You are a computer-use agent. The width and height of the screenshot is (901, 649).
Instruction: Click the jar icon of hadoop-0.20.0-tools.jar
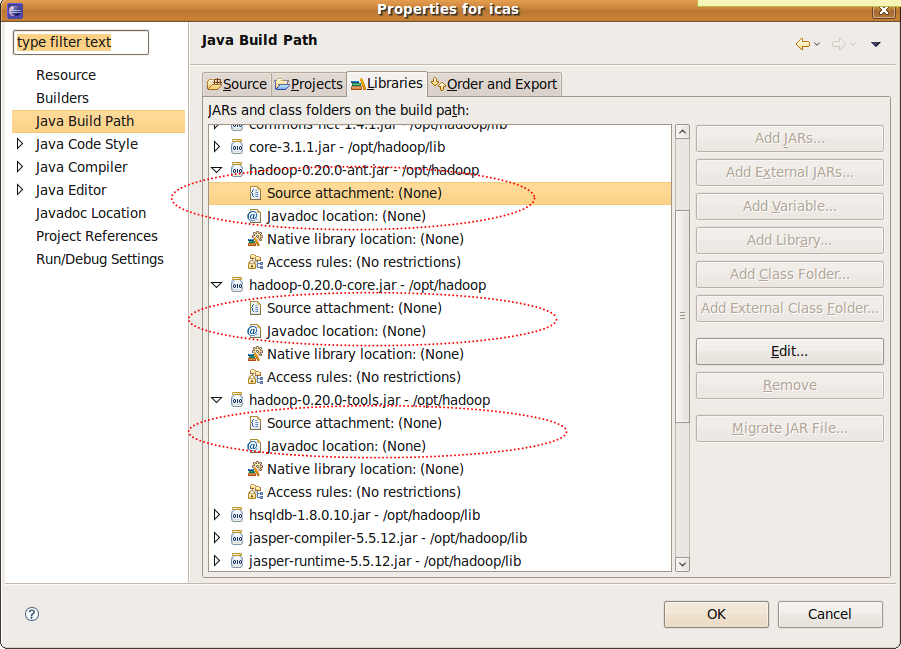pyautogui.click(x=237, y=400)
